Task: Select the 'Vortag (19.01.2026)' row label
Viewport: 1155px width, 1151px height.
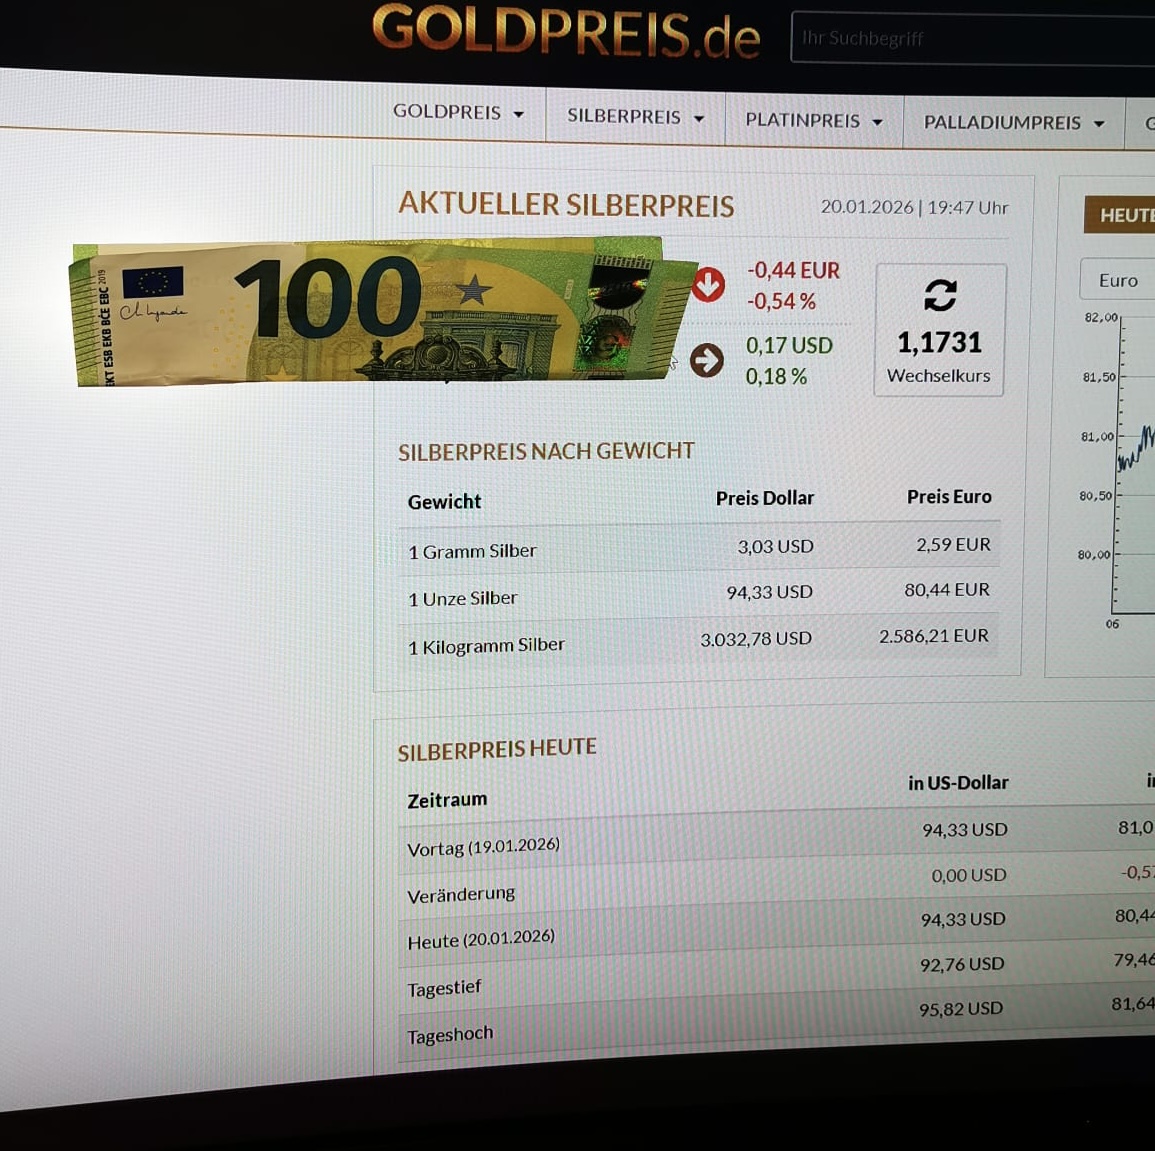Action: (x=483, y=847)
